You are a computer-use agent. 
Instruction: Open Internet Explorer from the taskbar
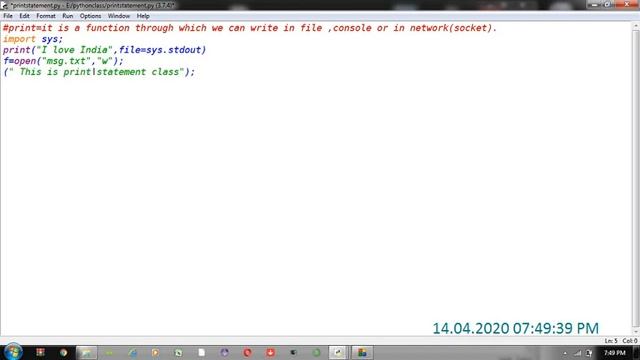pyautogui.click(x=133, y=353)
